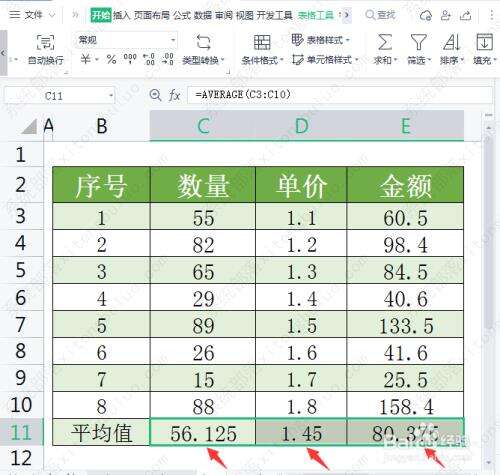The image size is (500, 475).
Task: Select the column D header
Action: coord(301,126)
